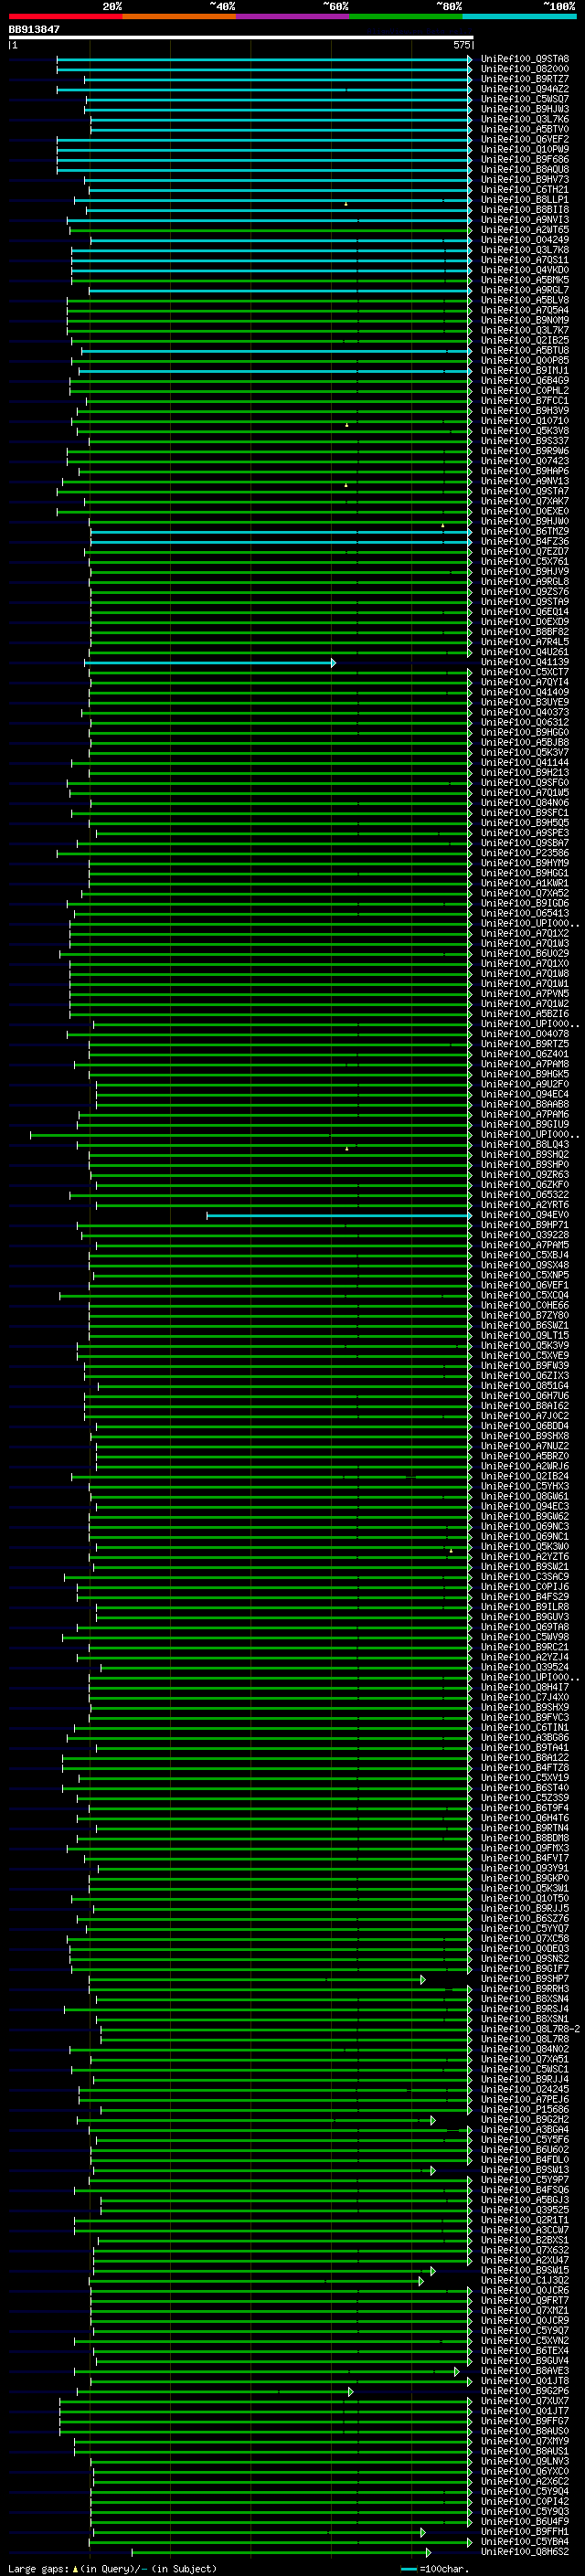Screen dimensions: 585x2576
Task: Click the UniRef100_C0HE66 entry
Action: click(524, 1305)
